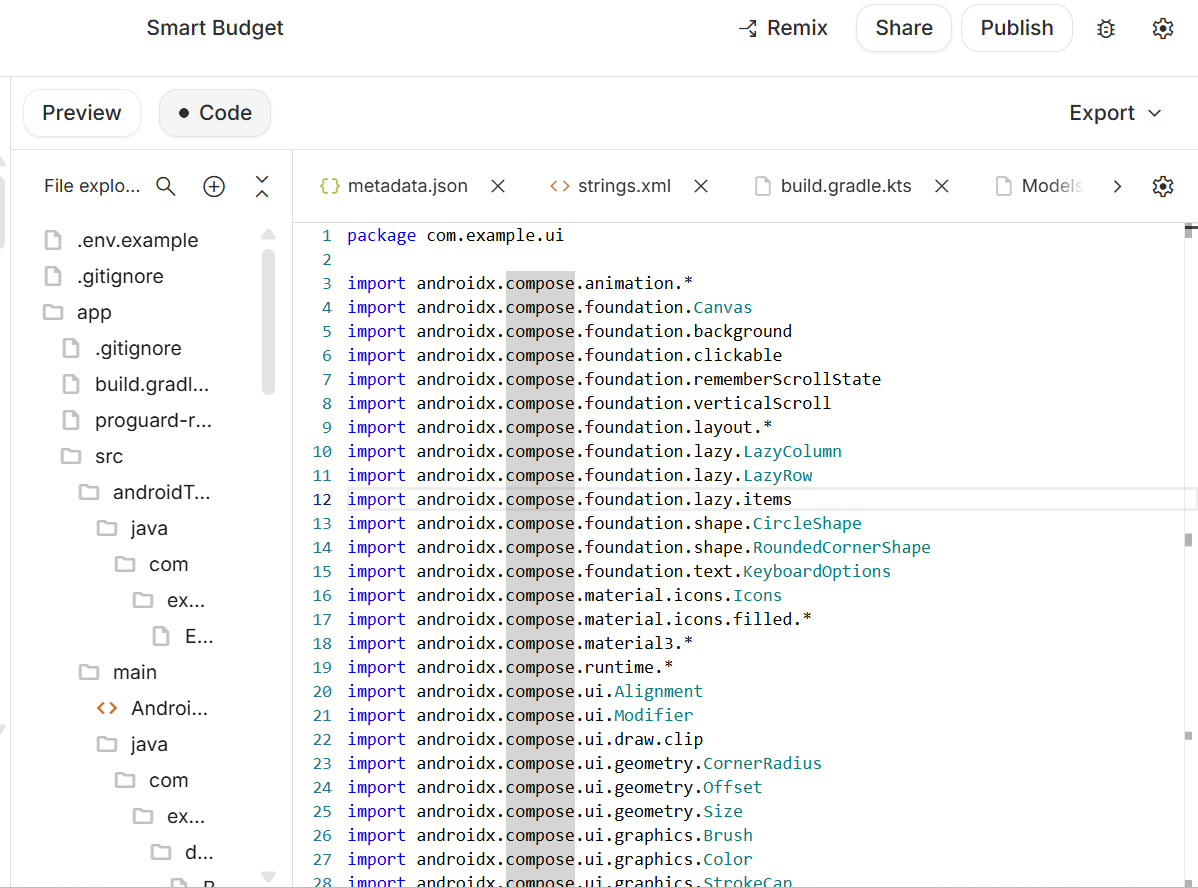Open the Share dialog

click(x=904, y=28)
